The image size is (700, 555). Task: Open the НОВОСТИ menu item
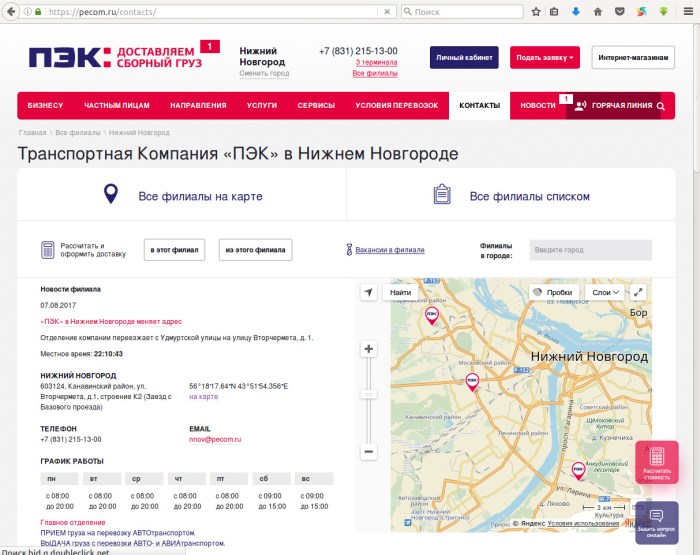[538, 106]
